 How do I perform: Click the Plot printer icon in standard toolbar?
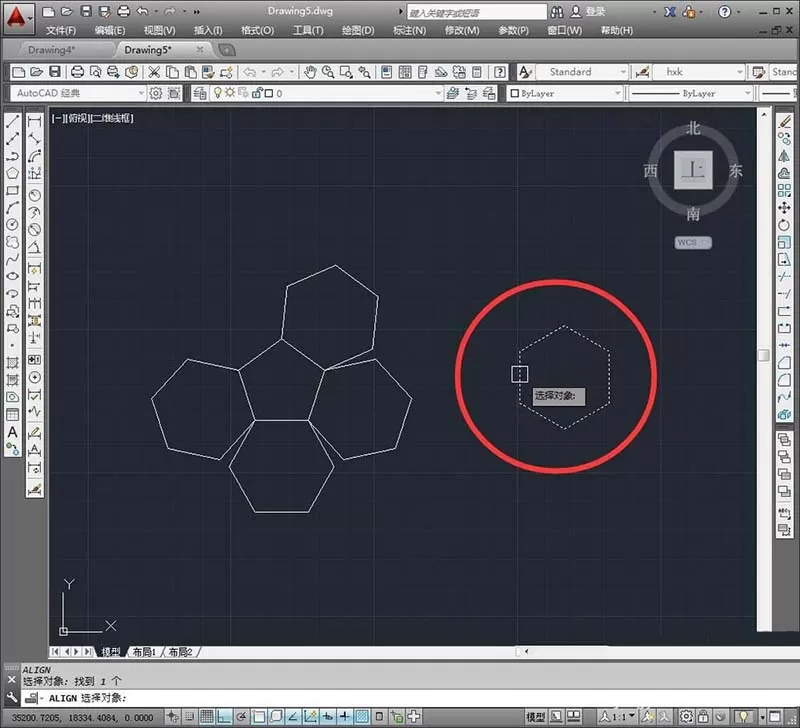tap(77, 72)
